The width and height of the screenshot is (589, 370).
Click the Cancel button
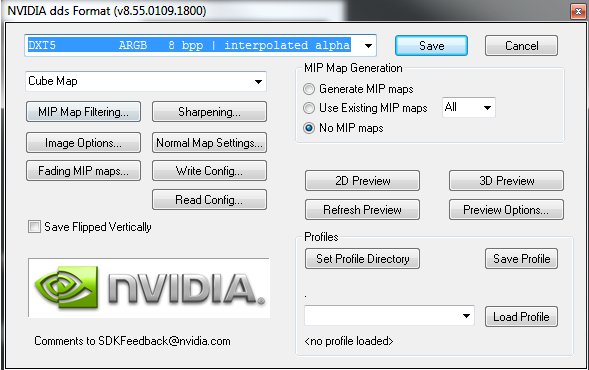click(521, 46)
